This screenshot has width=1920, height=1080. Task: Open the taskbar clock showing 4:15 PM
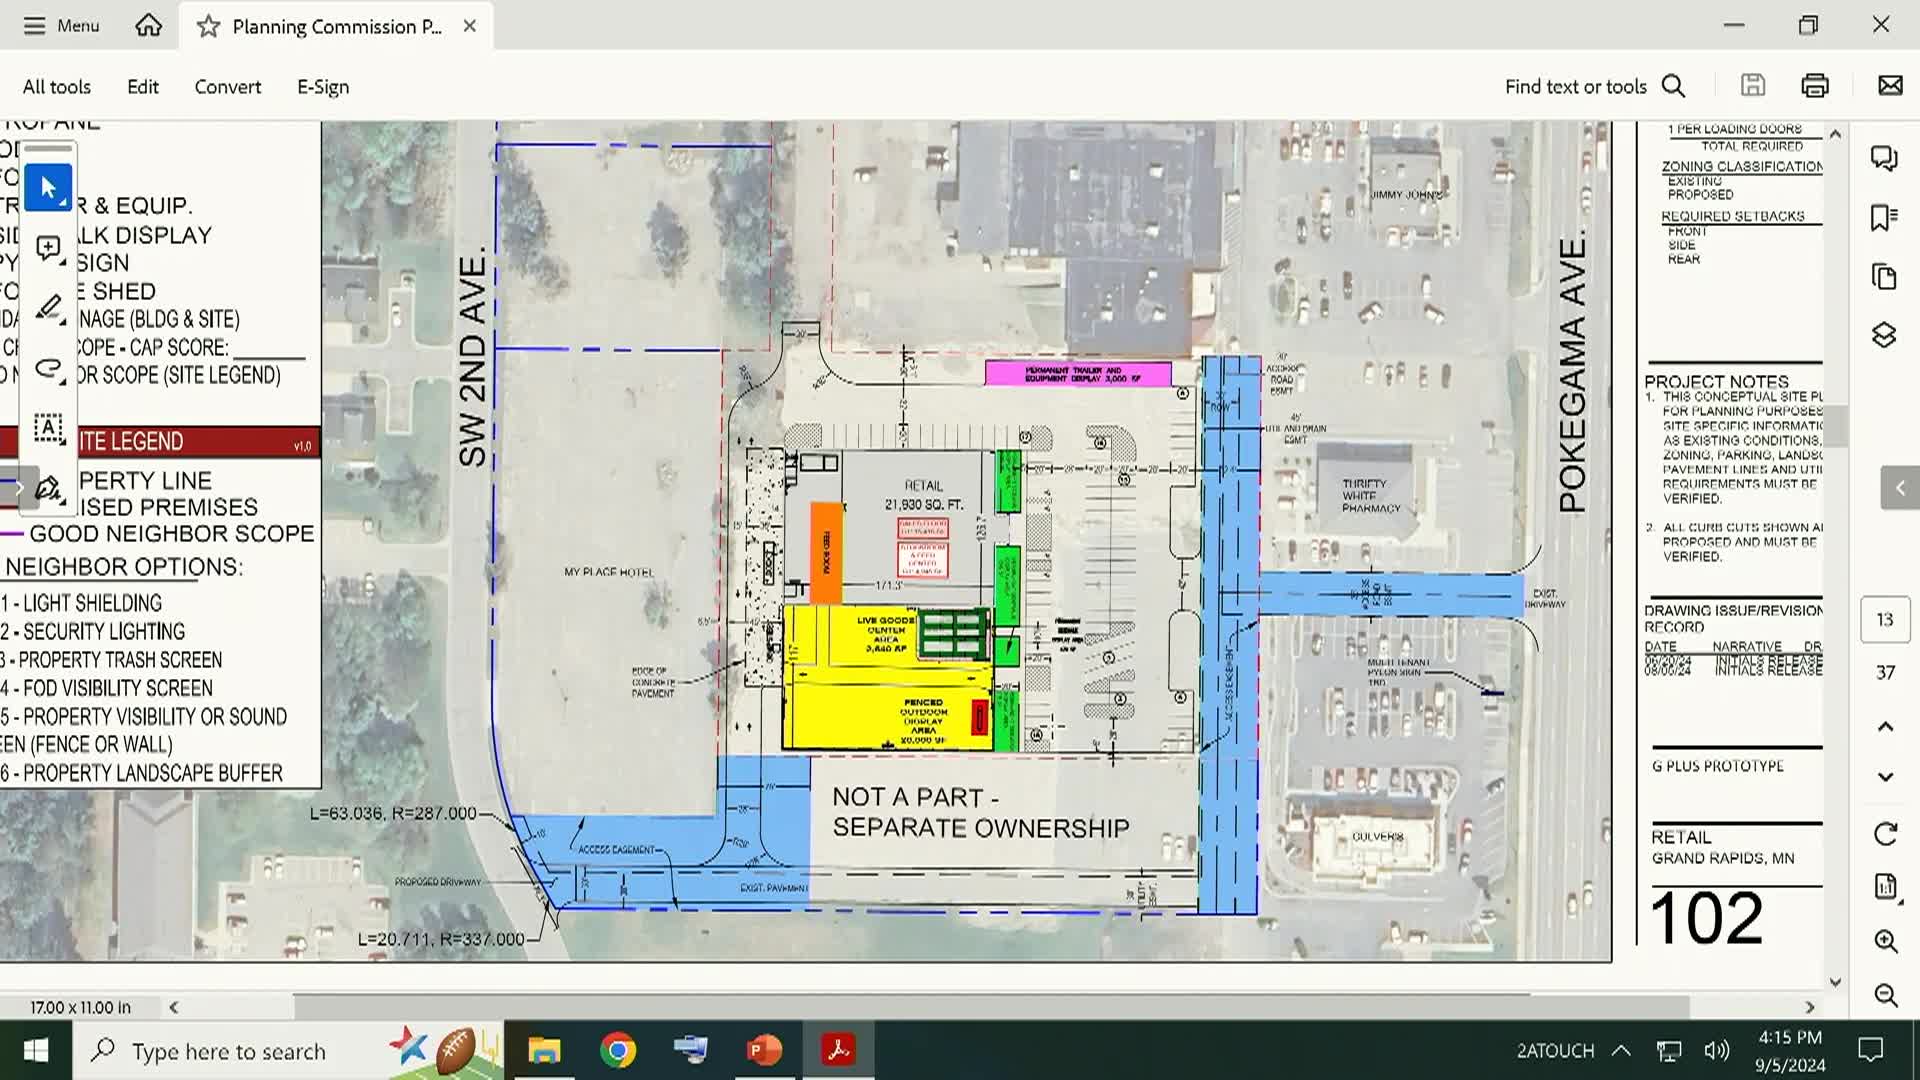tap(1790, 1051)
